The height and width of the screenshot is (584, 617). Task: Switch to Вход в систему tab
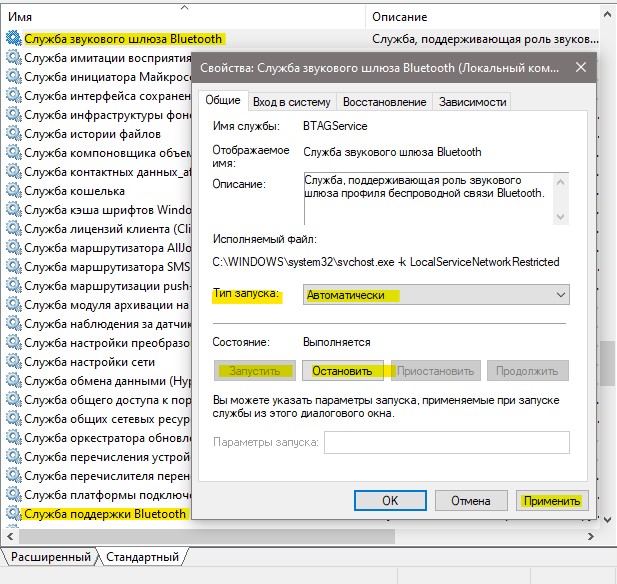292,102
